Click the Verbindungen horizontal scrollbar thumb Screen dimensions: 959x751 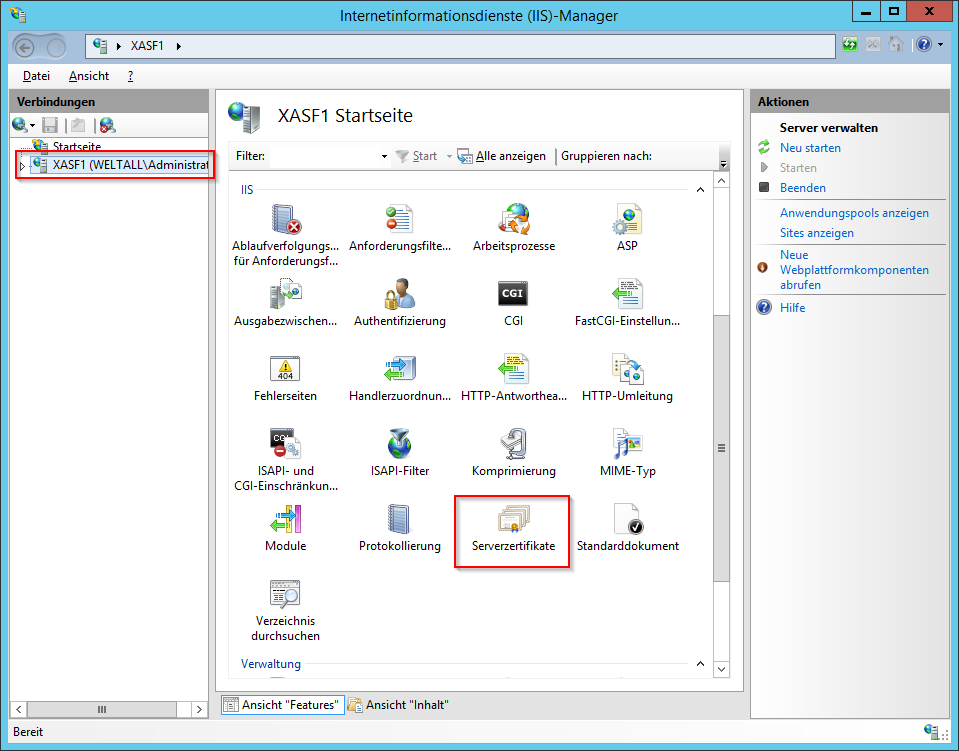coord(102,709)
